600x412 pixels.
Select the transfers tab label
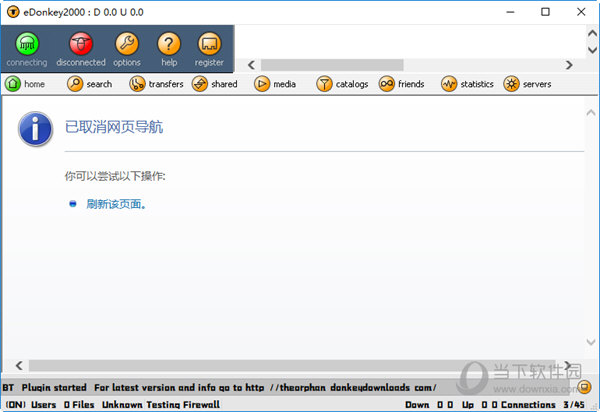pyautogui.click(x=166, y=84)
